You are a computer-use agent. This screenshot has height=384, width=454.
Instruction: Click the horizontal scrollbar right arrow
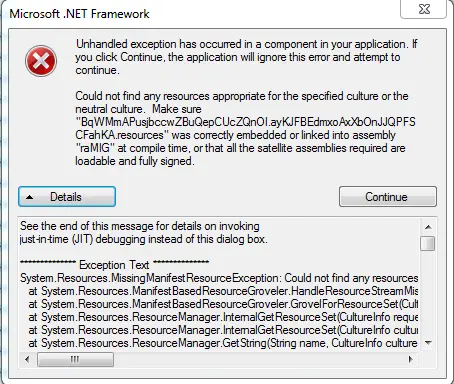(x=411, y=359)
